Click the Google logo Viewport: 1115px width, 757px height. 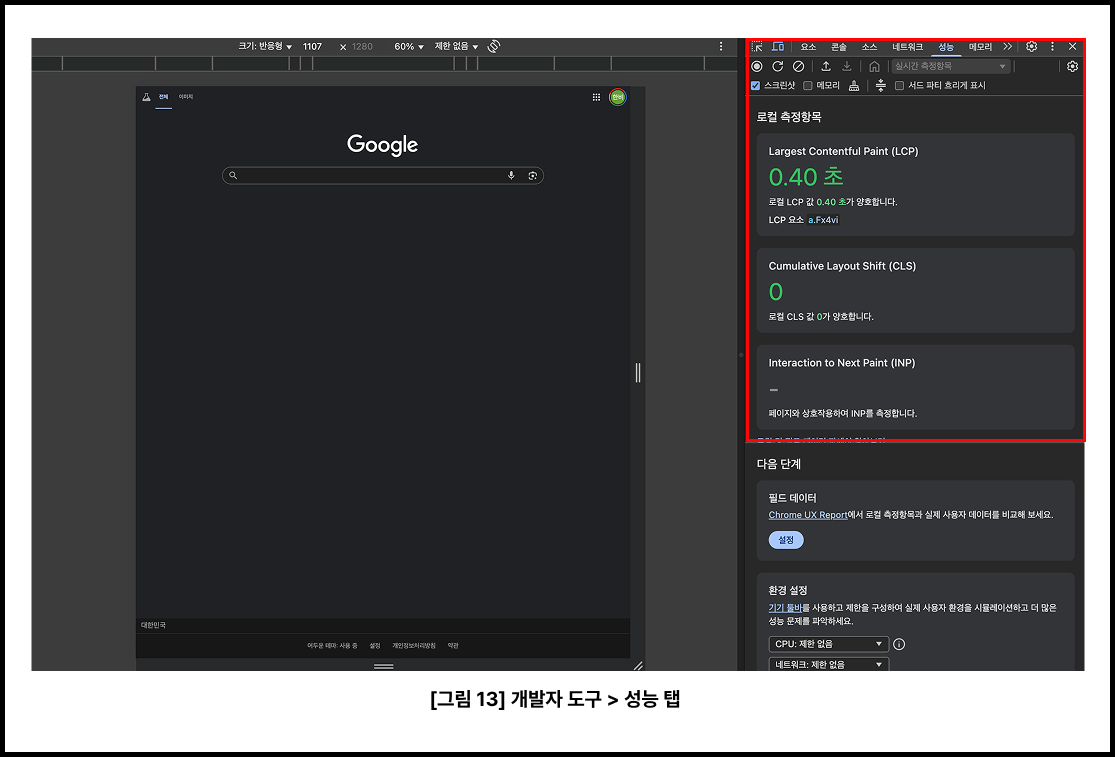pyautogui.click(x=383, y=144)
